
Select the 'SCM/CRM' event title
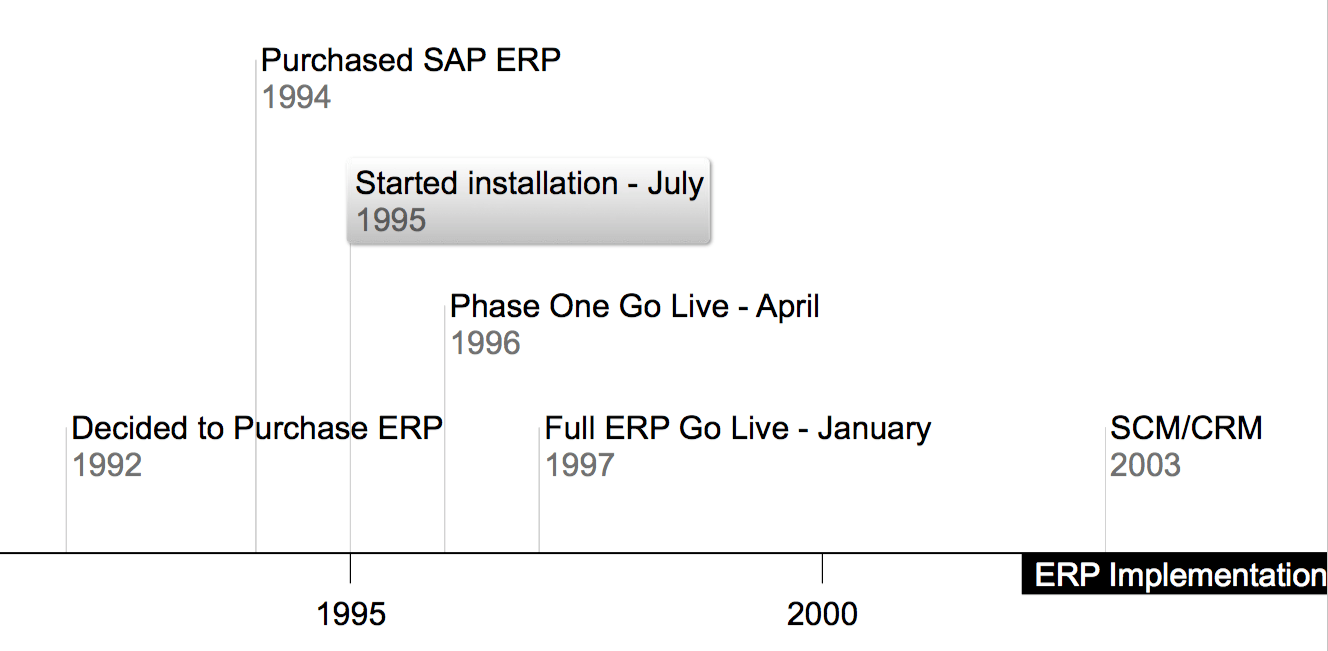(x=1186, y=429)
